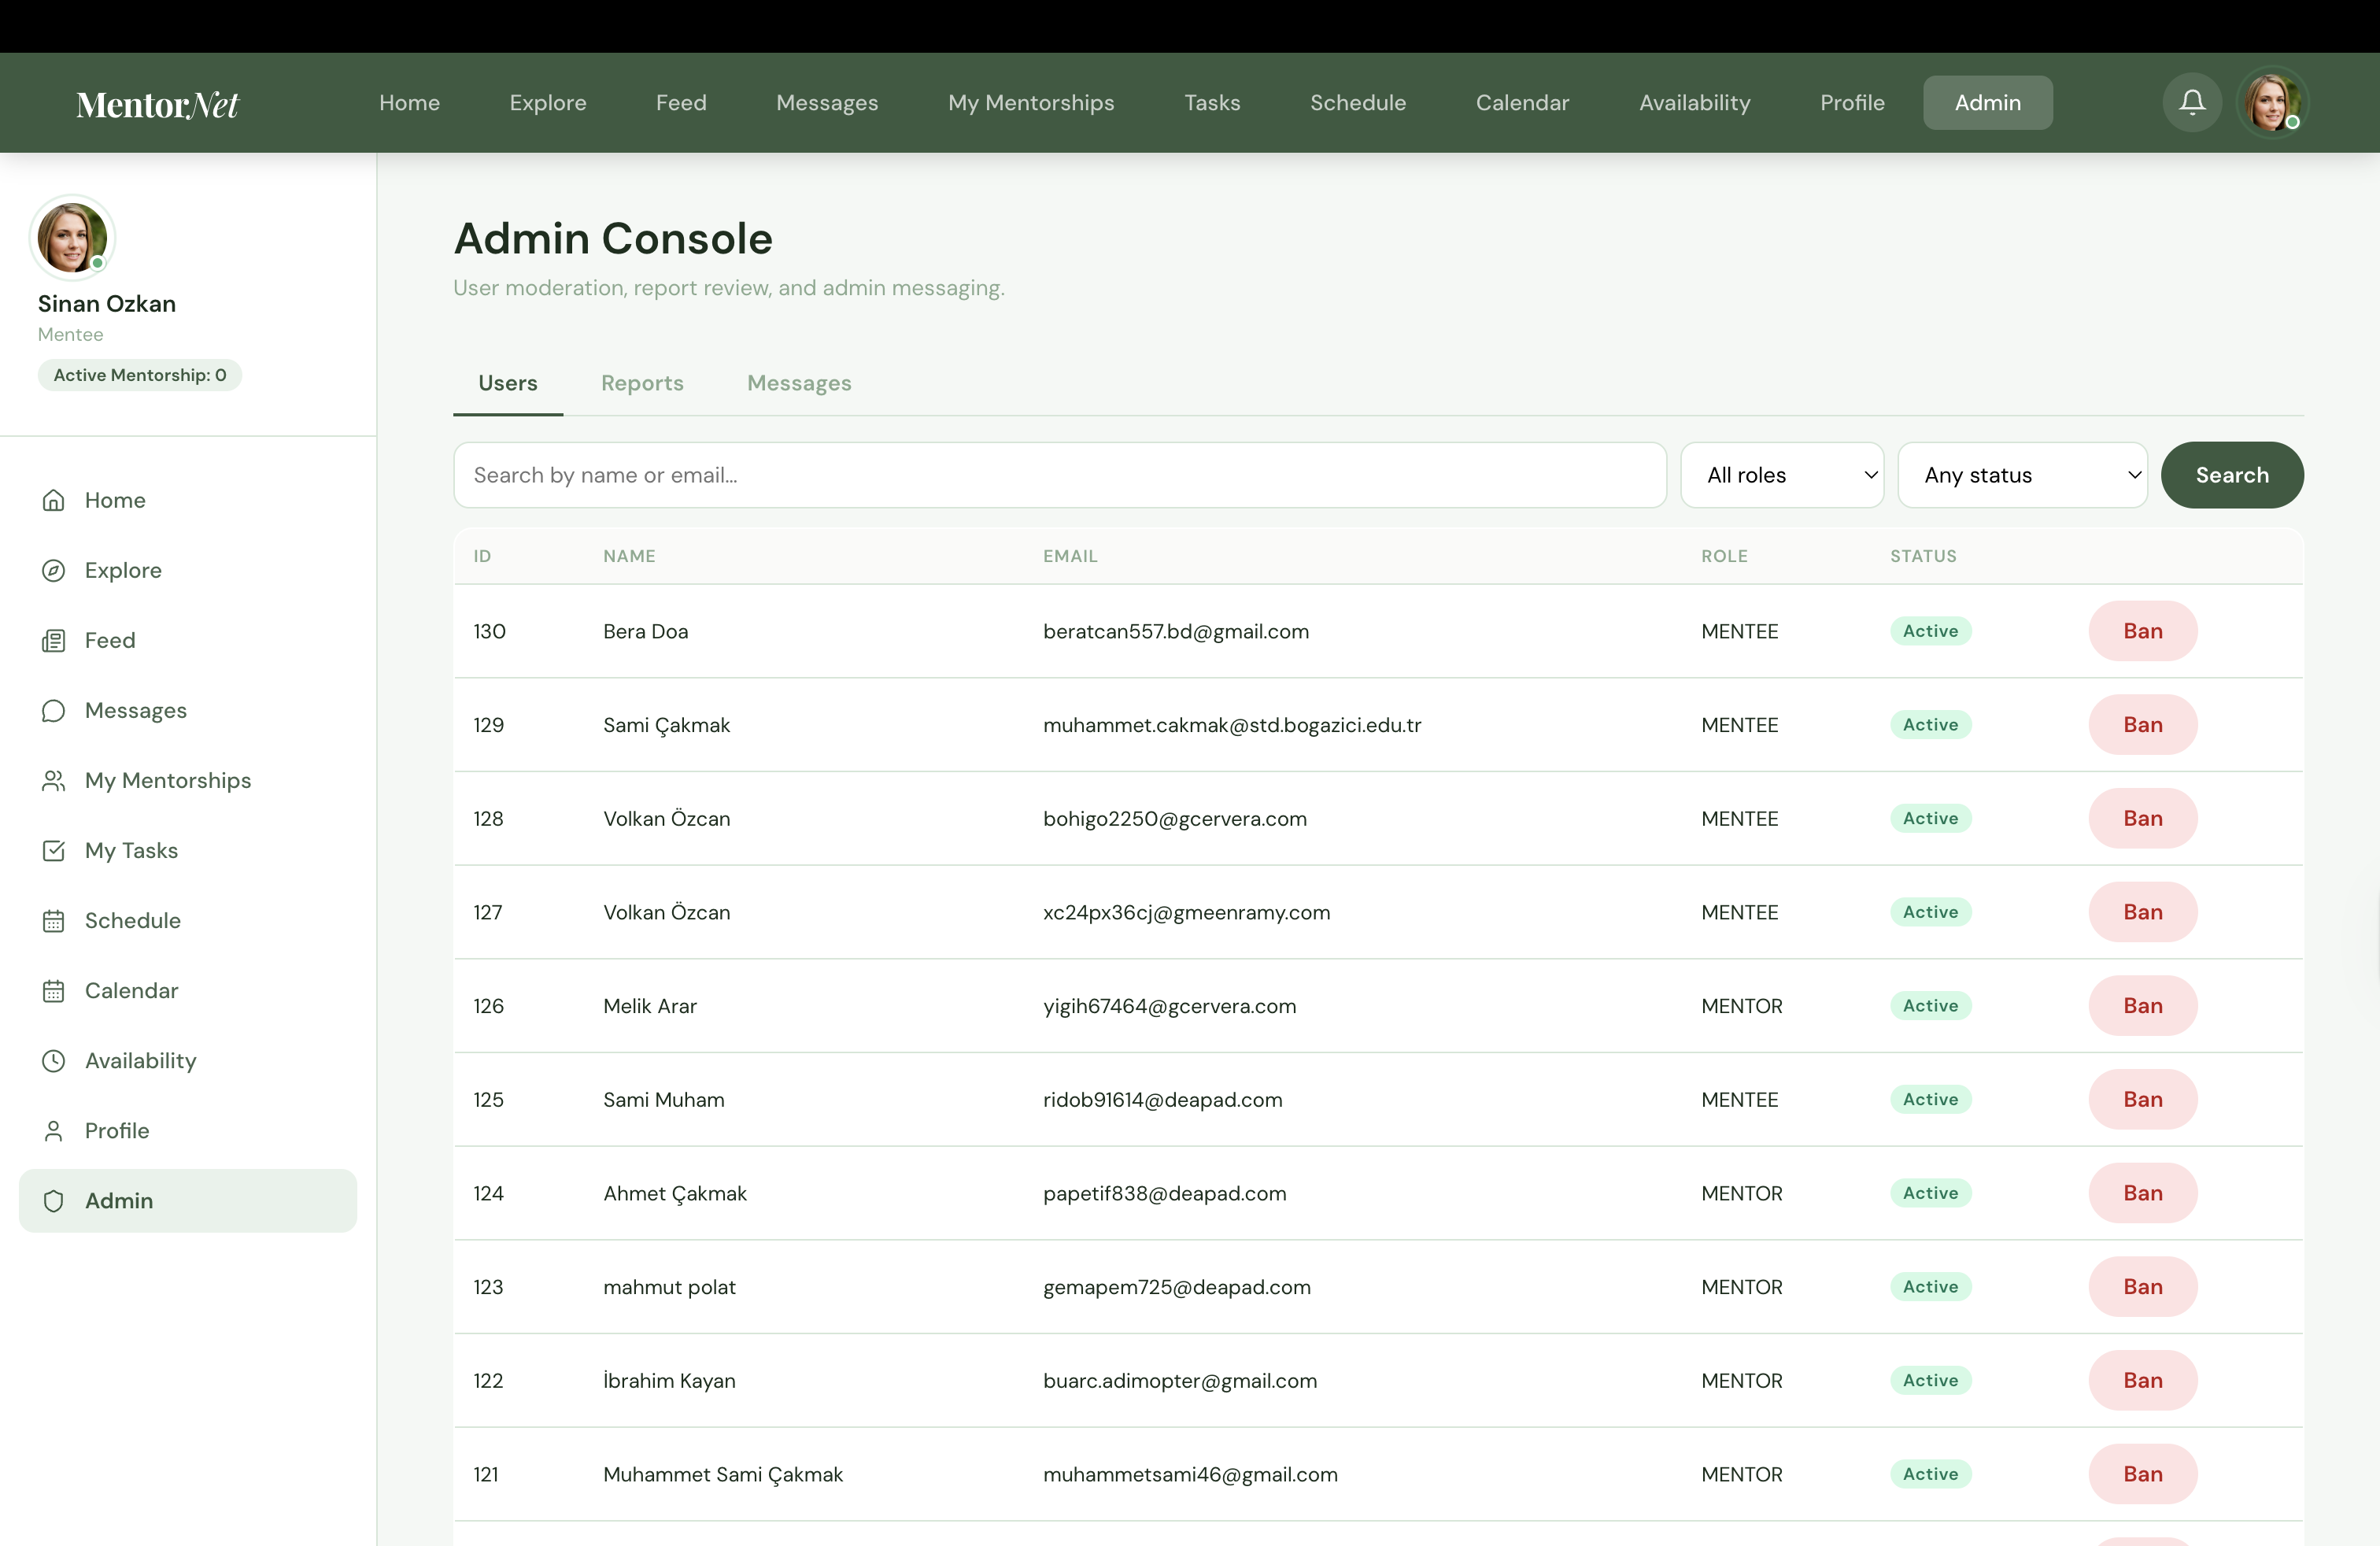
Task: Click email beratcan557.bd@gmail.com
Action: pyautogui.click(x=1176, y=631)
